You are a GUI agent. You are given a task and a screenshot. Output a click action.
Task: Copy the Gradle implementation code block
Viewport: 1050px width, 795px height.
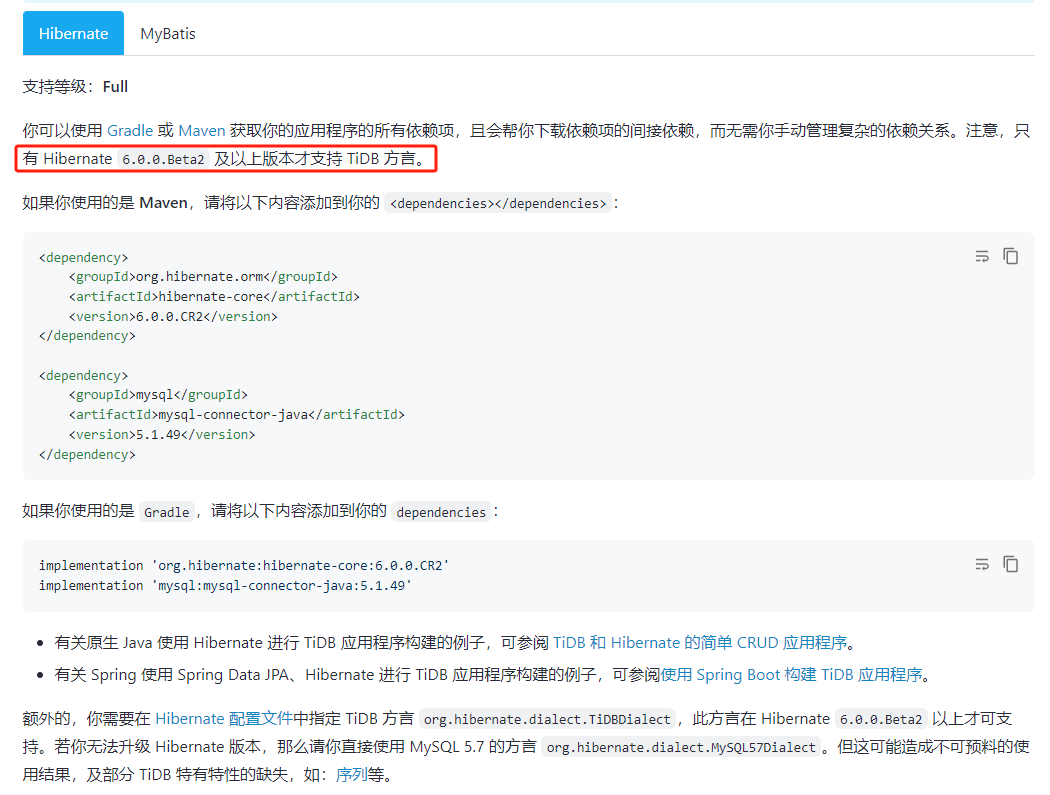(1010, 564)
